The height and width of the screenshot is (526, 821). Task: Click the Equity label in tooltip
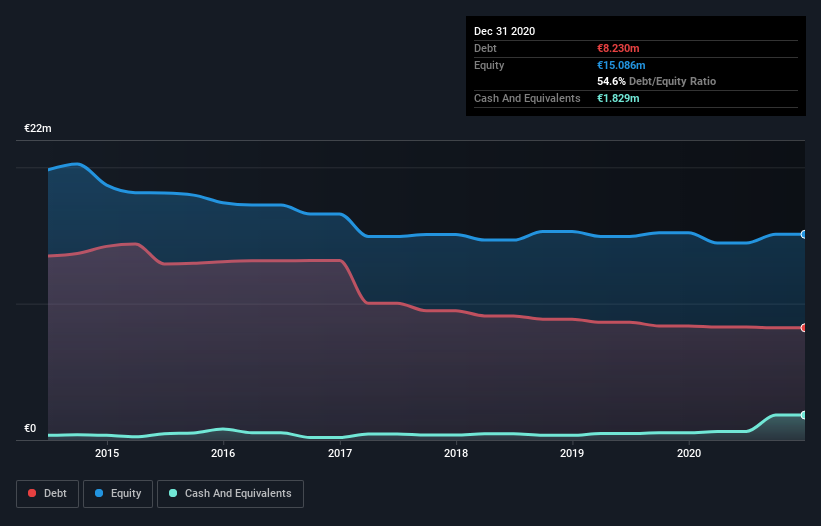489,65
